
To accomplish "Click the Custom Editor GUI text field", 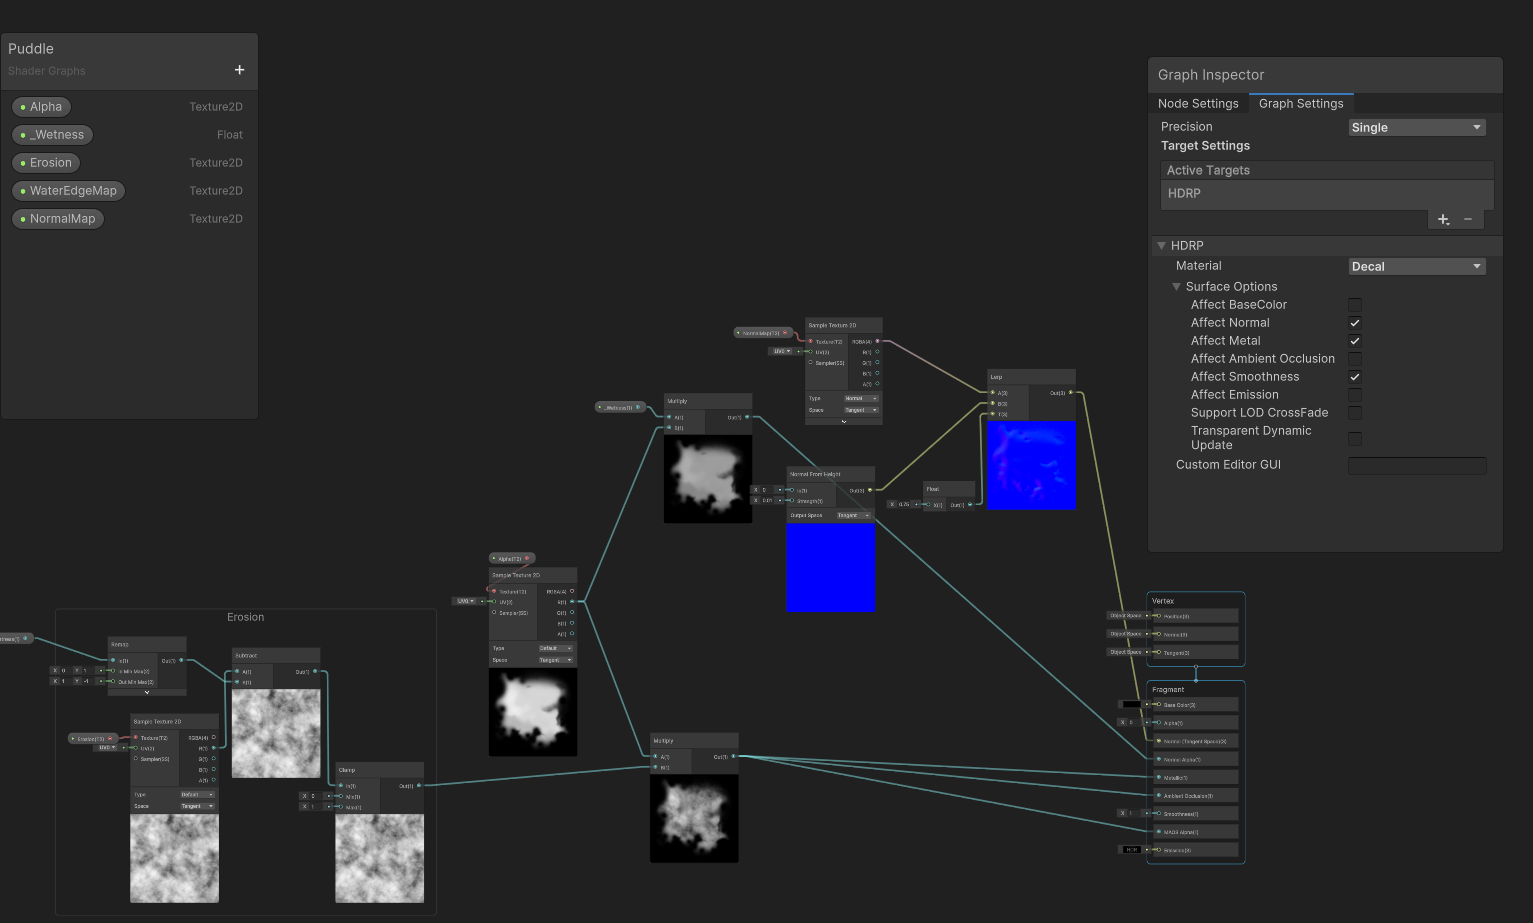I will tap(1416, 466).
